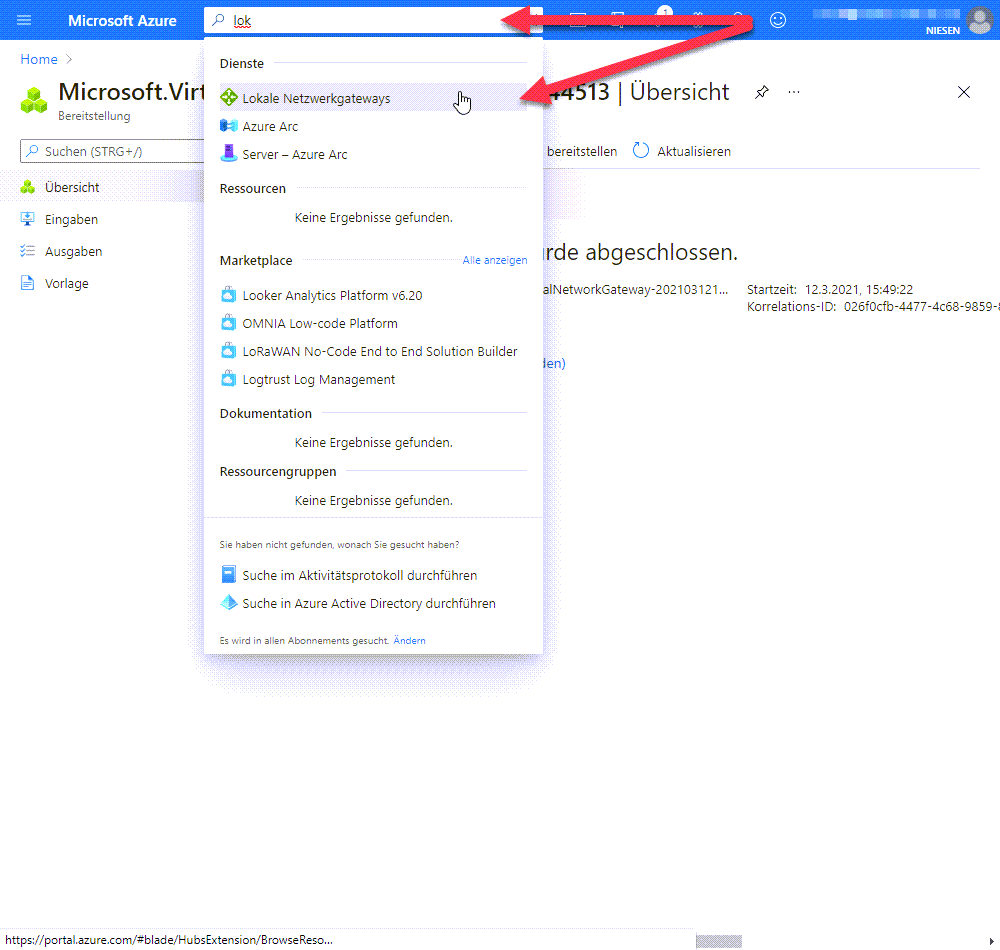Click the Korrelations-ID value text
1000x950 pixels.
[x=922, y=307]
